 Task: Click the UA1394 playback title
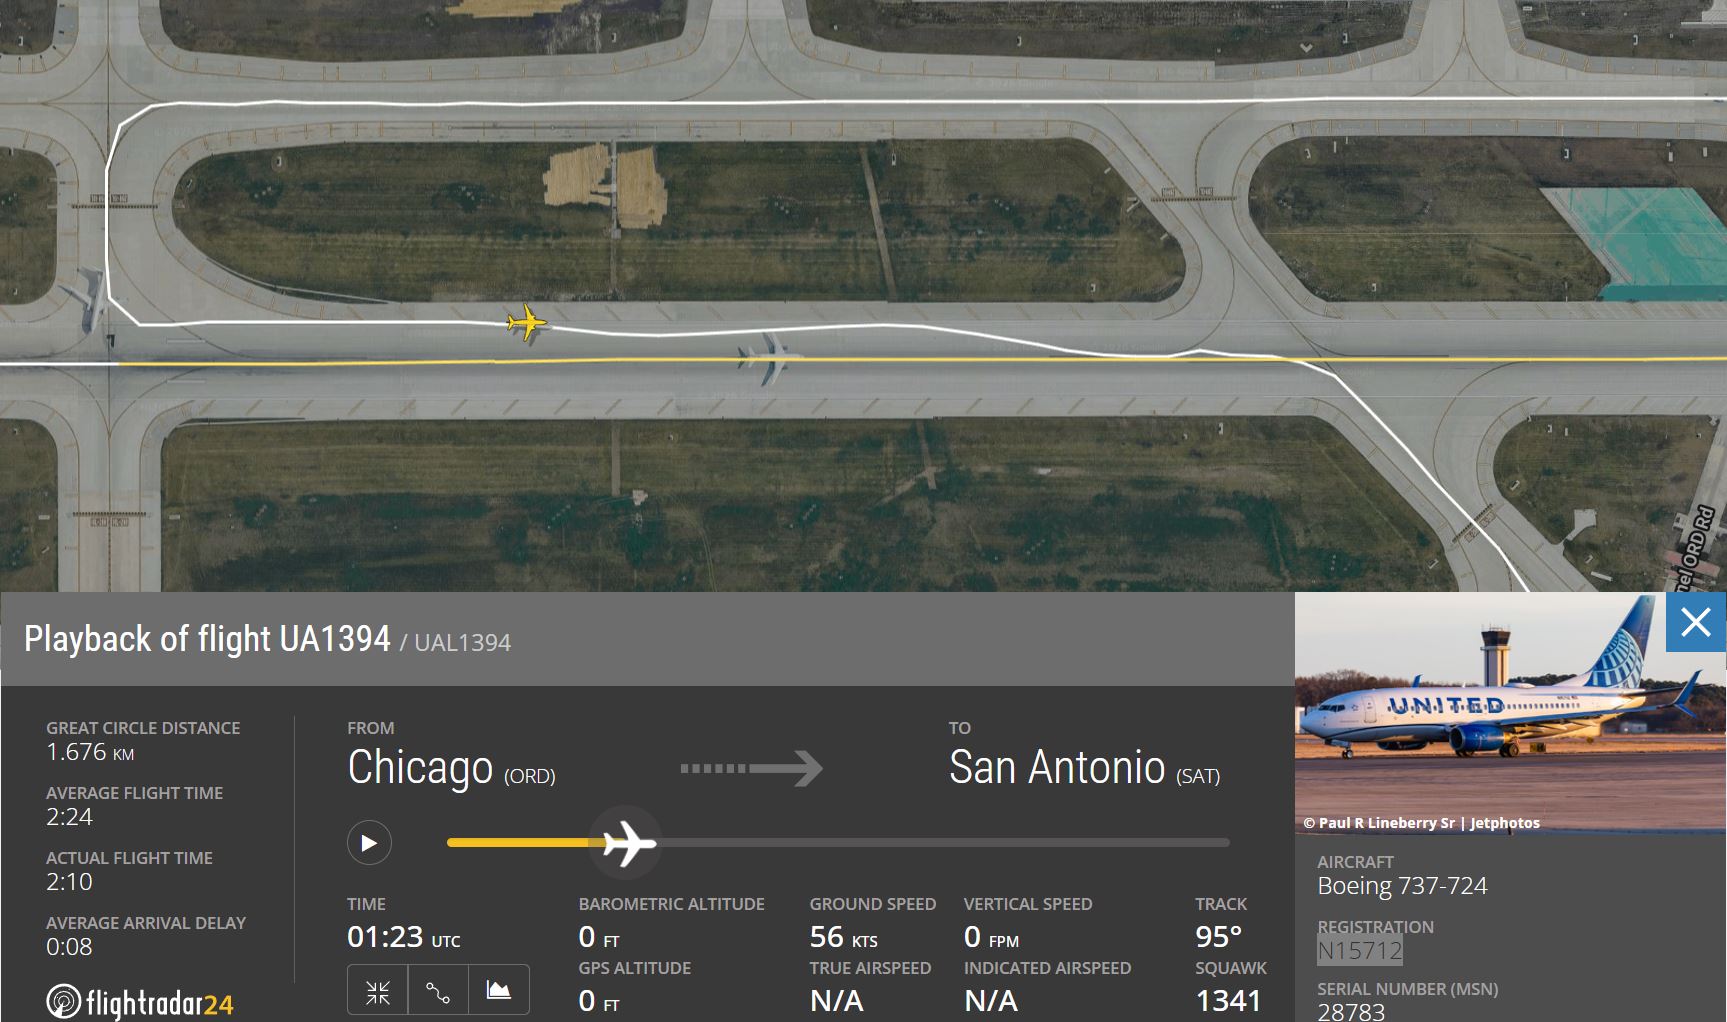coord(207,639)
